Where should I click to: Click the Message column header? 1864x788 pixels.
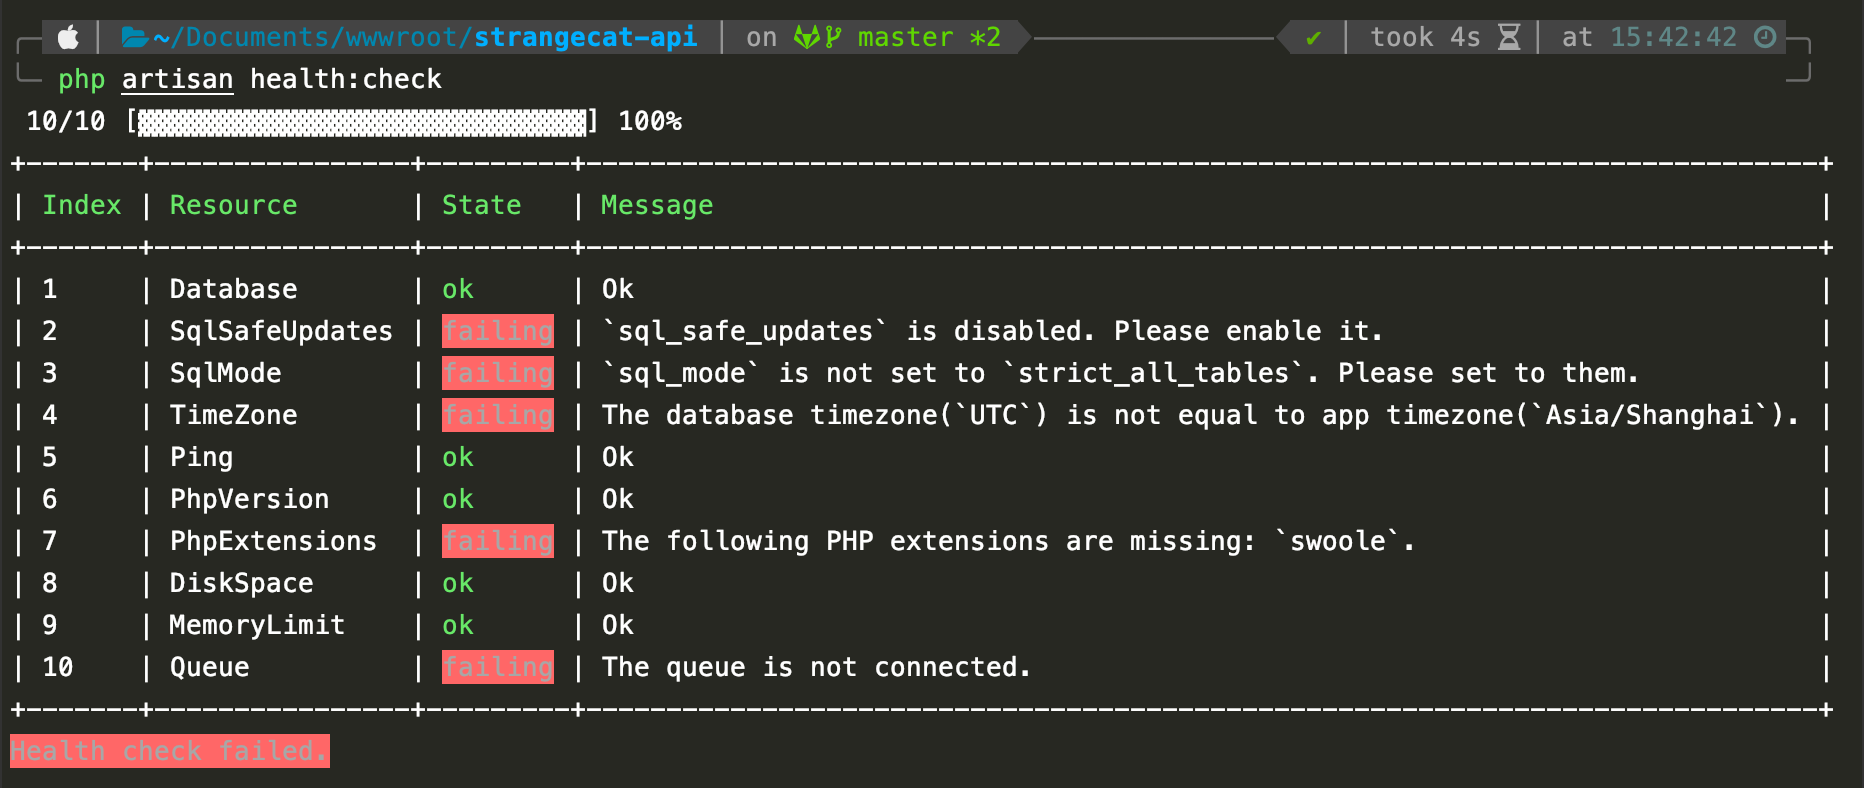click(657, 205)
